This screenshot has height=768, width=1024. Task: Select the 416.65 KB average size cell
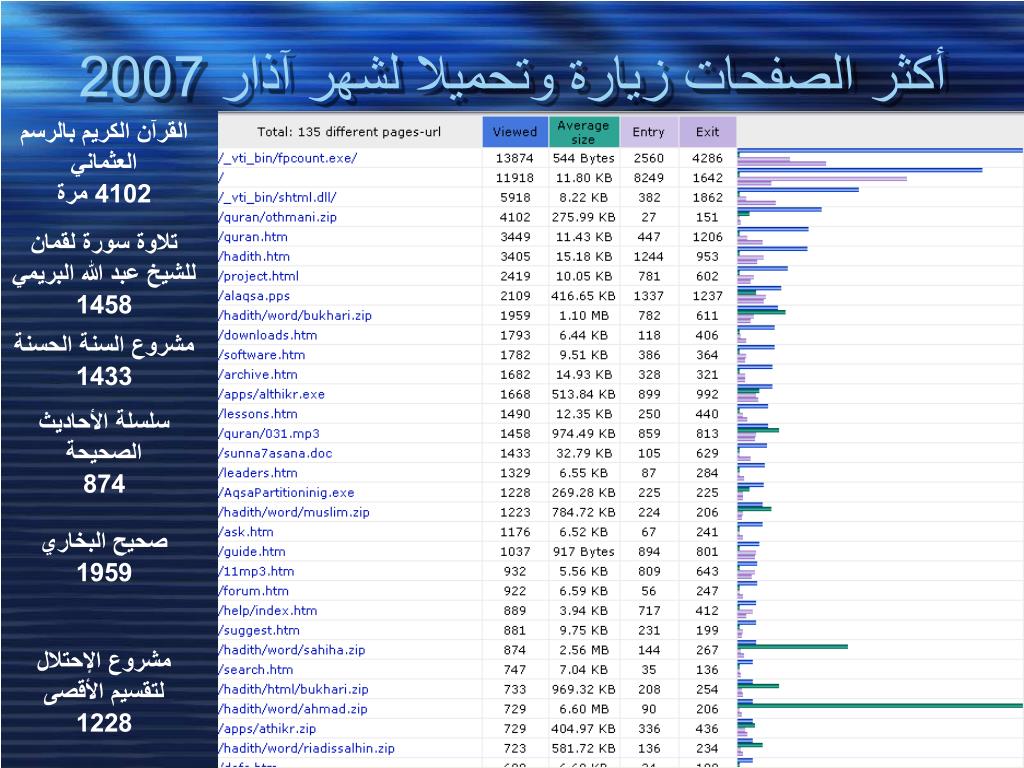[584, 296]
